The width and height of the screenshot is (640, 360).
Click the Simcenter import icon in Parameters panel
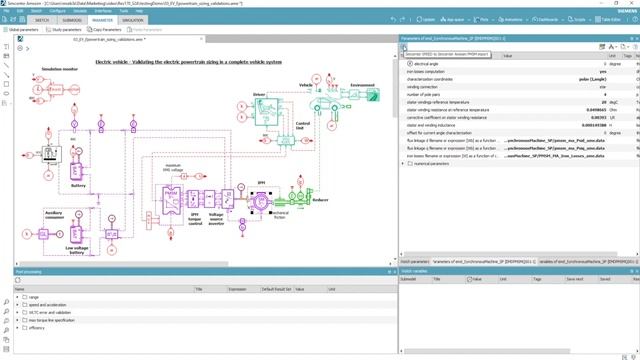click(x=403, y=47)
